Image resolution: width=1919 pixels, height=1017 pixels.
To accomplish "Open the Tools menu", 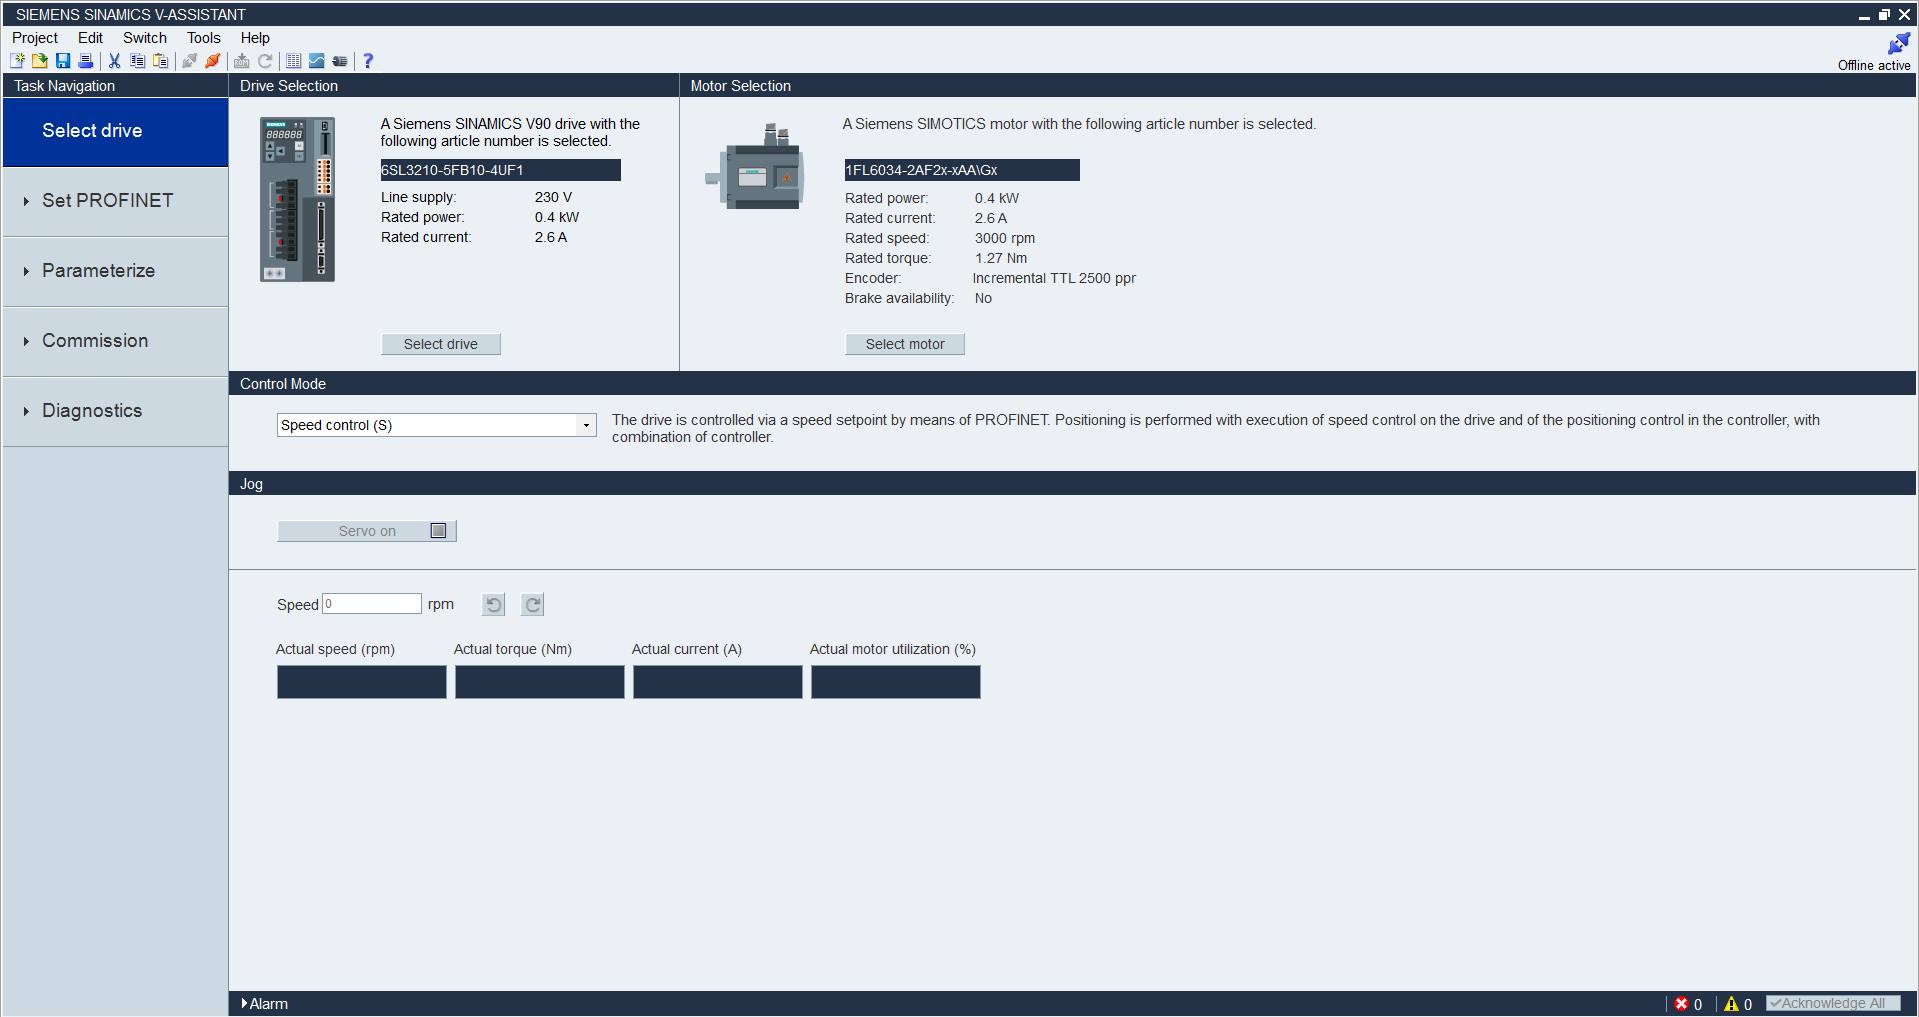I will [x=204, y=38].
